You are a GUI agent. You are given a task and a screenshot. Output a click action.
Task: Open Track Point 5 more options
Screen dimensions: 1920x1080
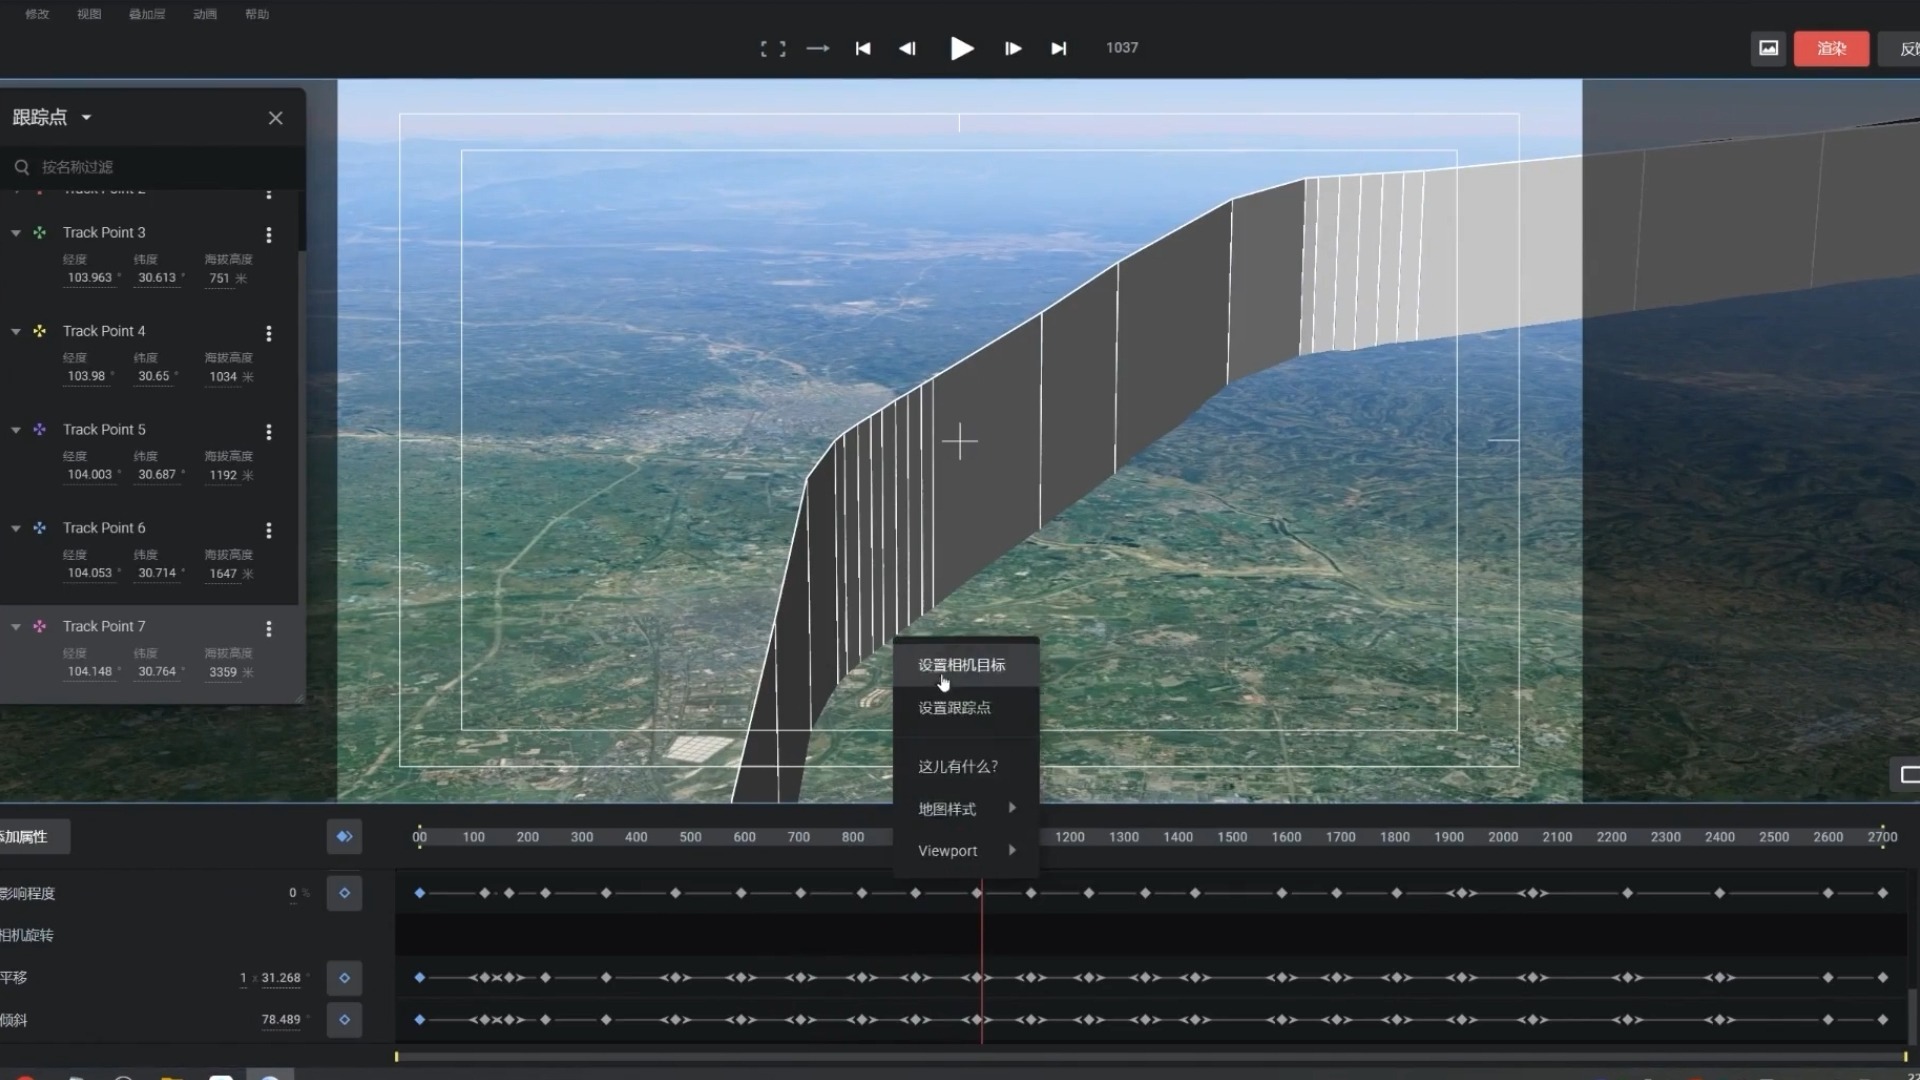point(268,432)
